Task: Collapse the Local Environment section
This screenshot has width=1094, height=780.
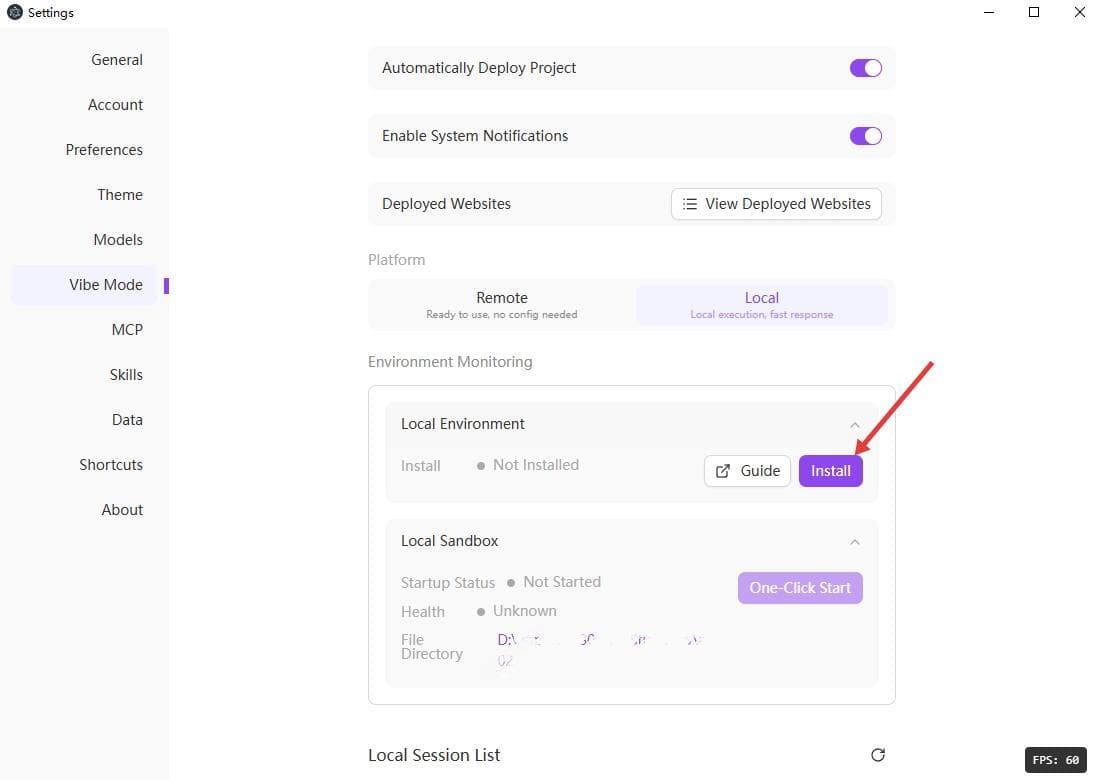Action: coord(855,424)
